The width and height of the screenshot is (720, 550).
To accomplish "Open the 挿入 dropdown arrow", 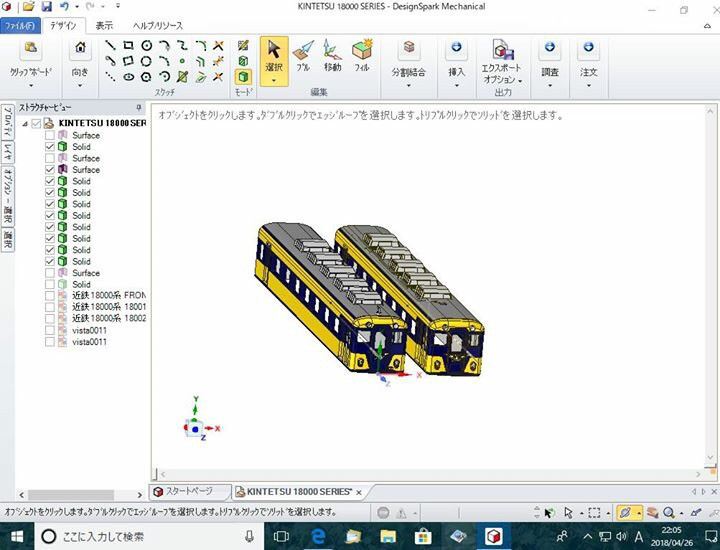I will pyautogui.click(x=456, y=85).
